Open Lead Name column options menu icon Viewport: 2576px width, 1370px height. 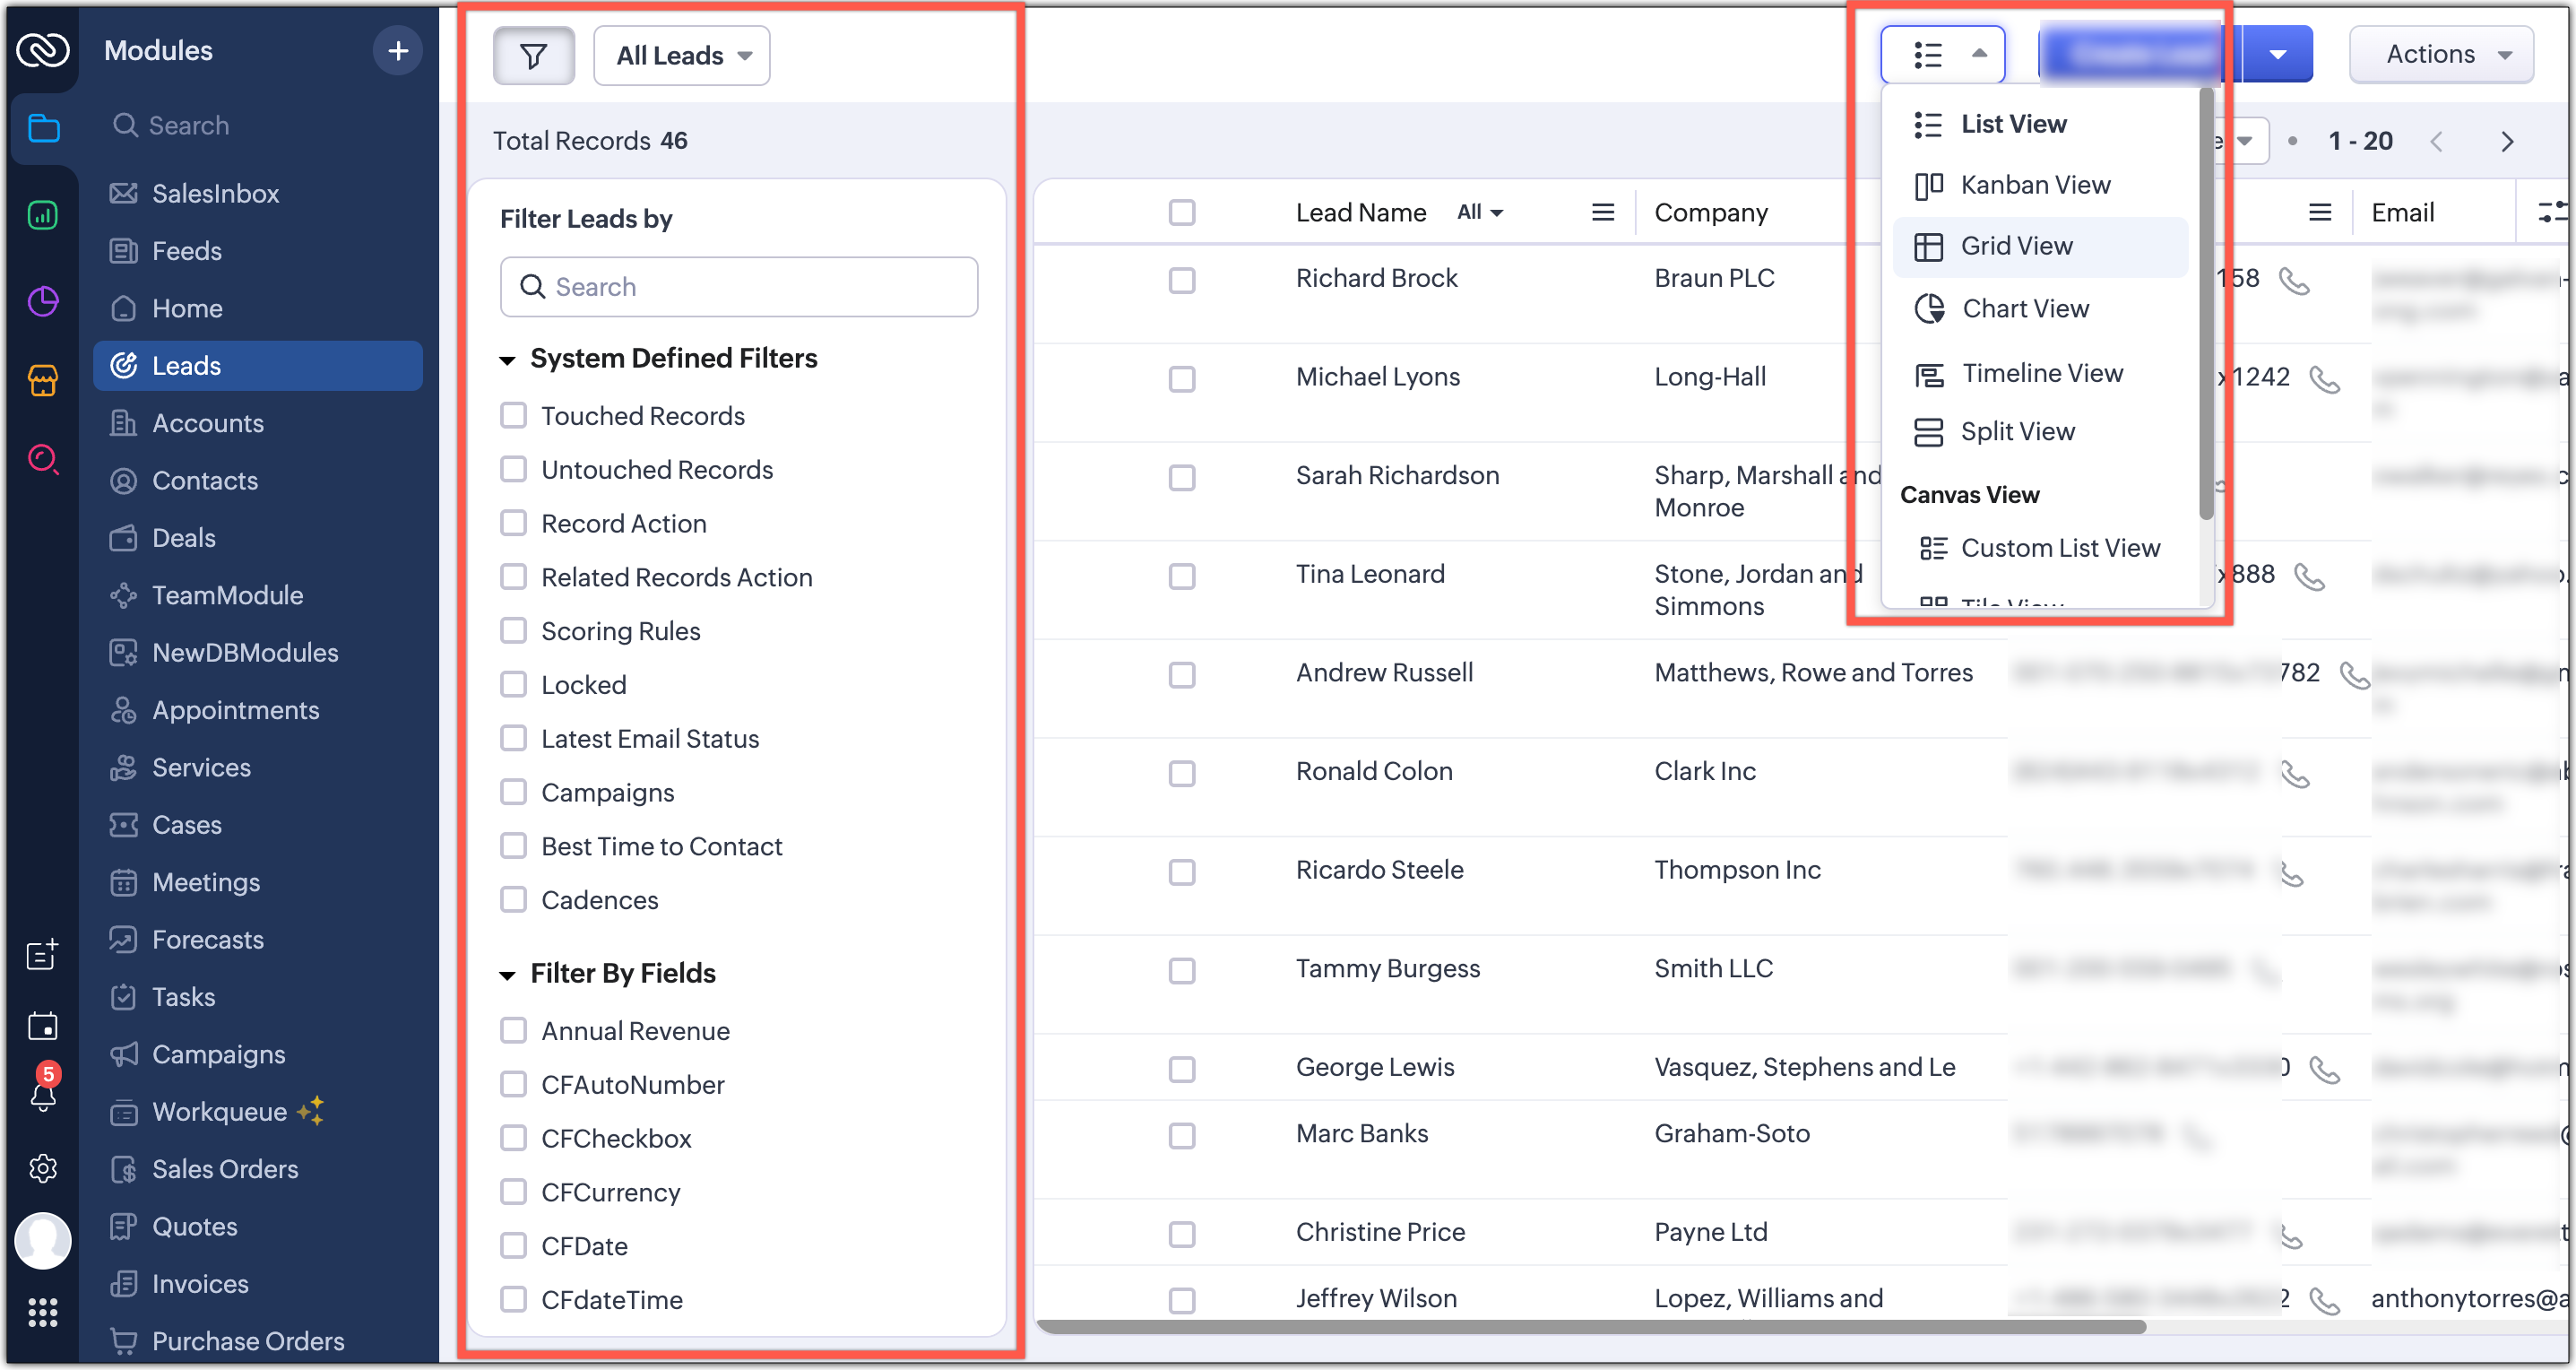[1602, 212]
